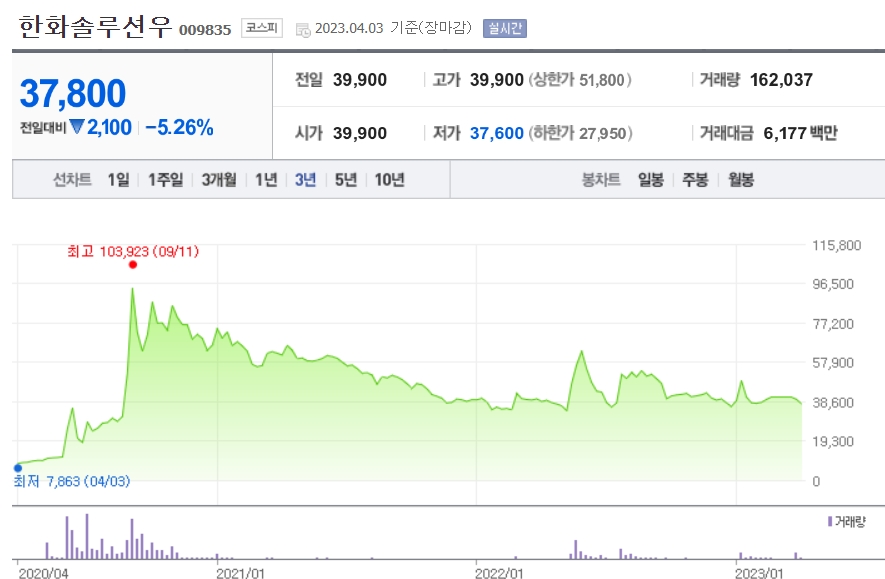The width and height of the screenshot is (885, 579).
Task: Click the 봉차트 section label
Action: (x=601, y=179)
